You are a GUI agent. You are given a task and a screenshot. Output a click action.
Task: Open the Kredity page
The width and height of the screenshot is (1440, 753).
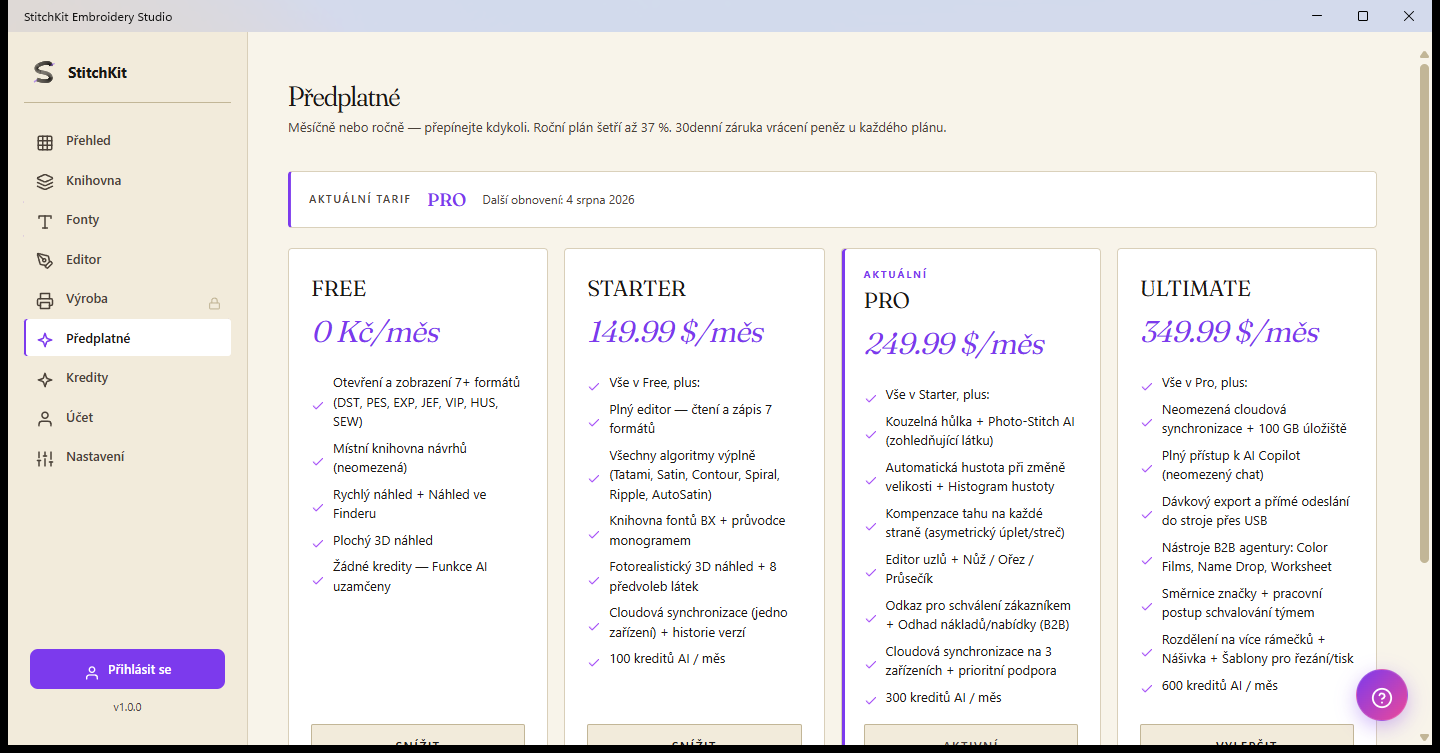point(127,378)
